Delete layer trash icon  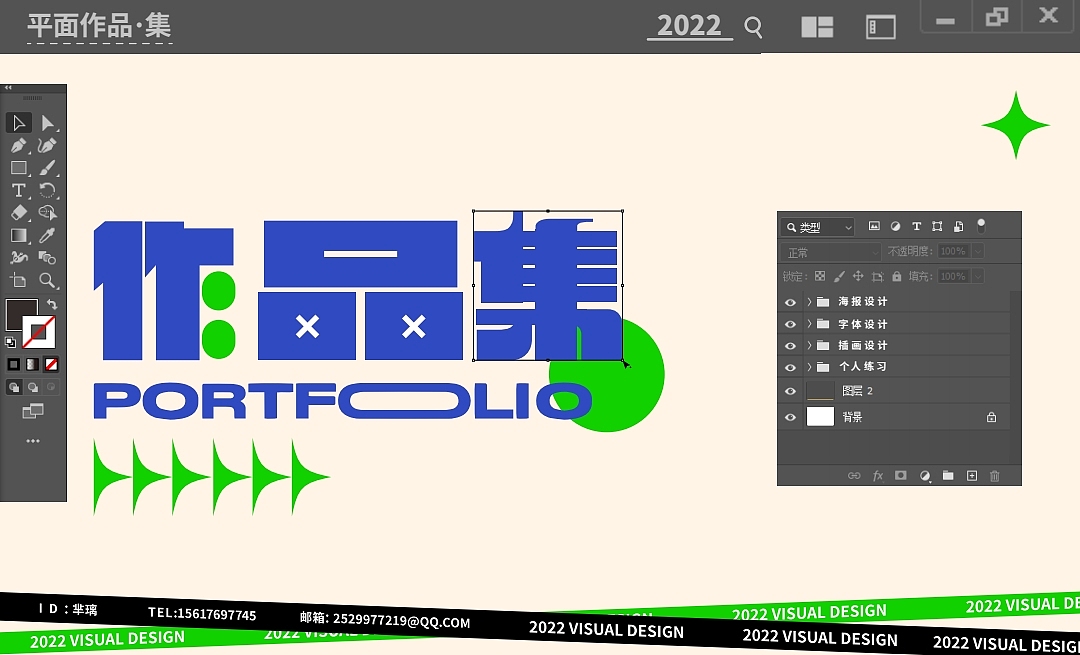point(995,476)
